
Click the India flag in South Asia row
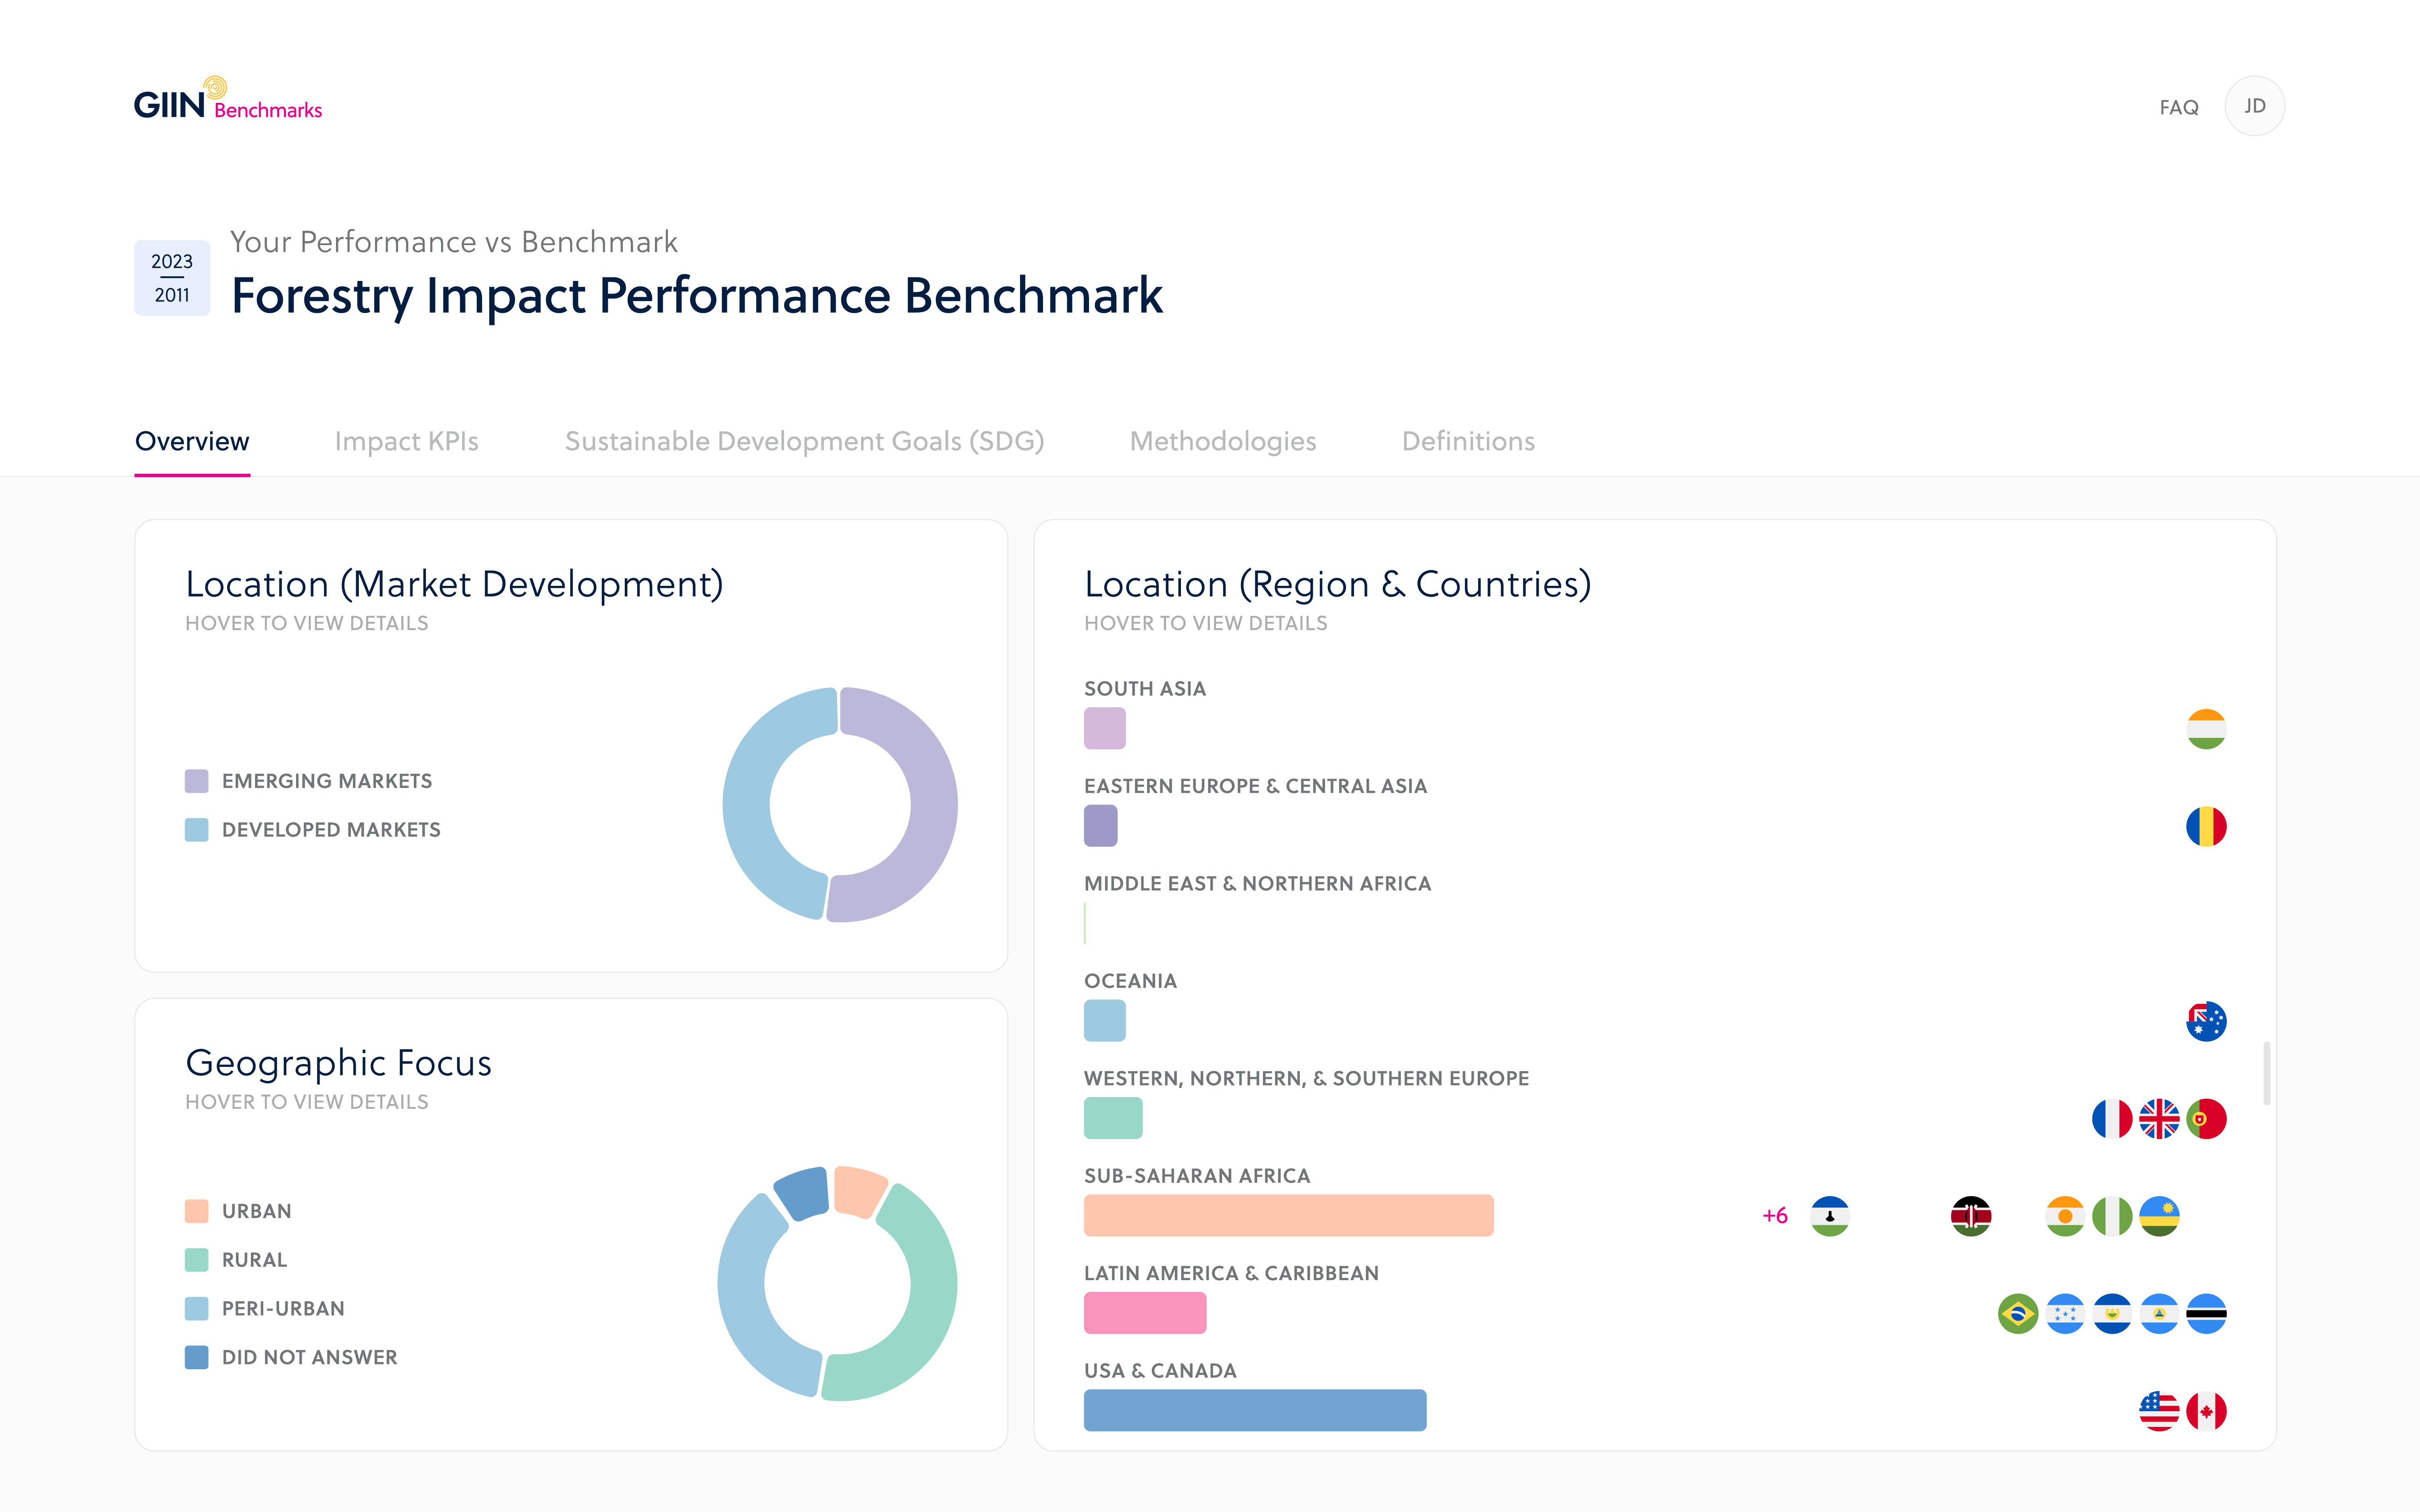click(x=2206, y=729)
